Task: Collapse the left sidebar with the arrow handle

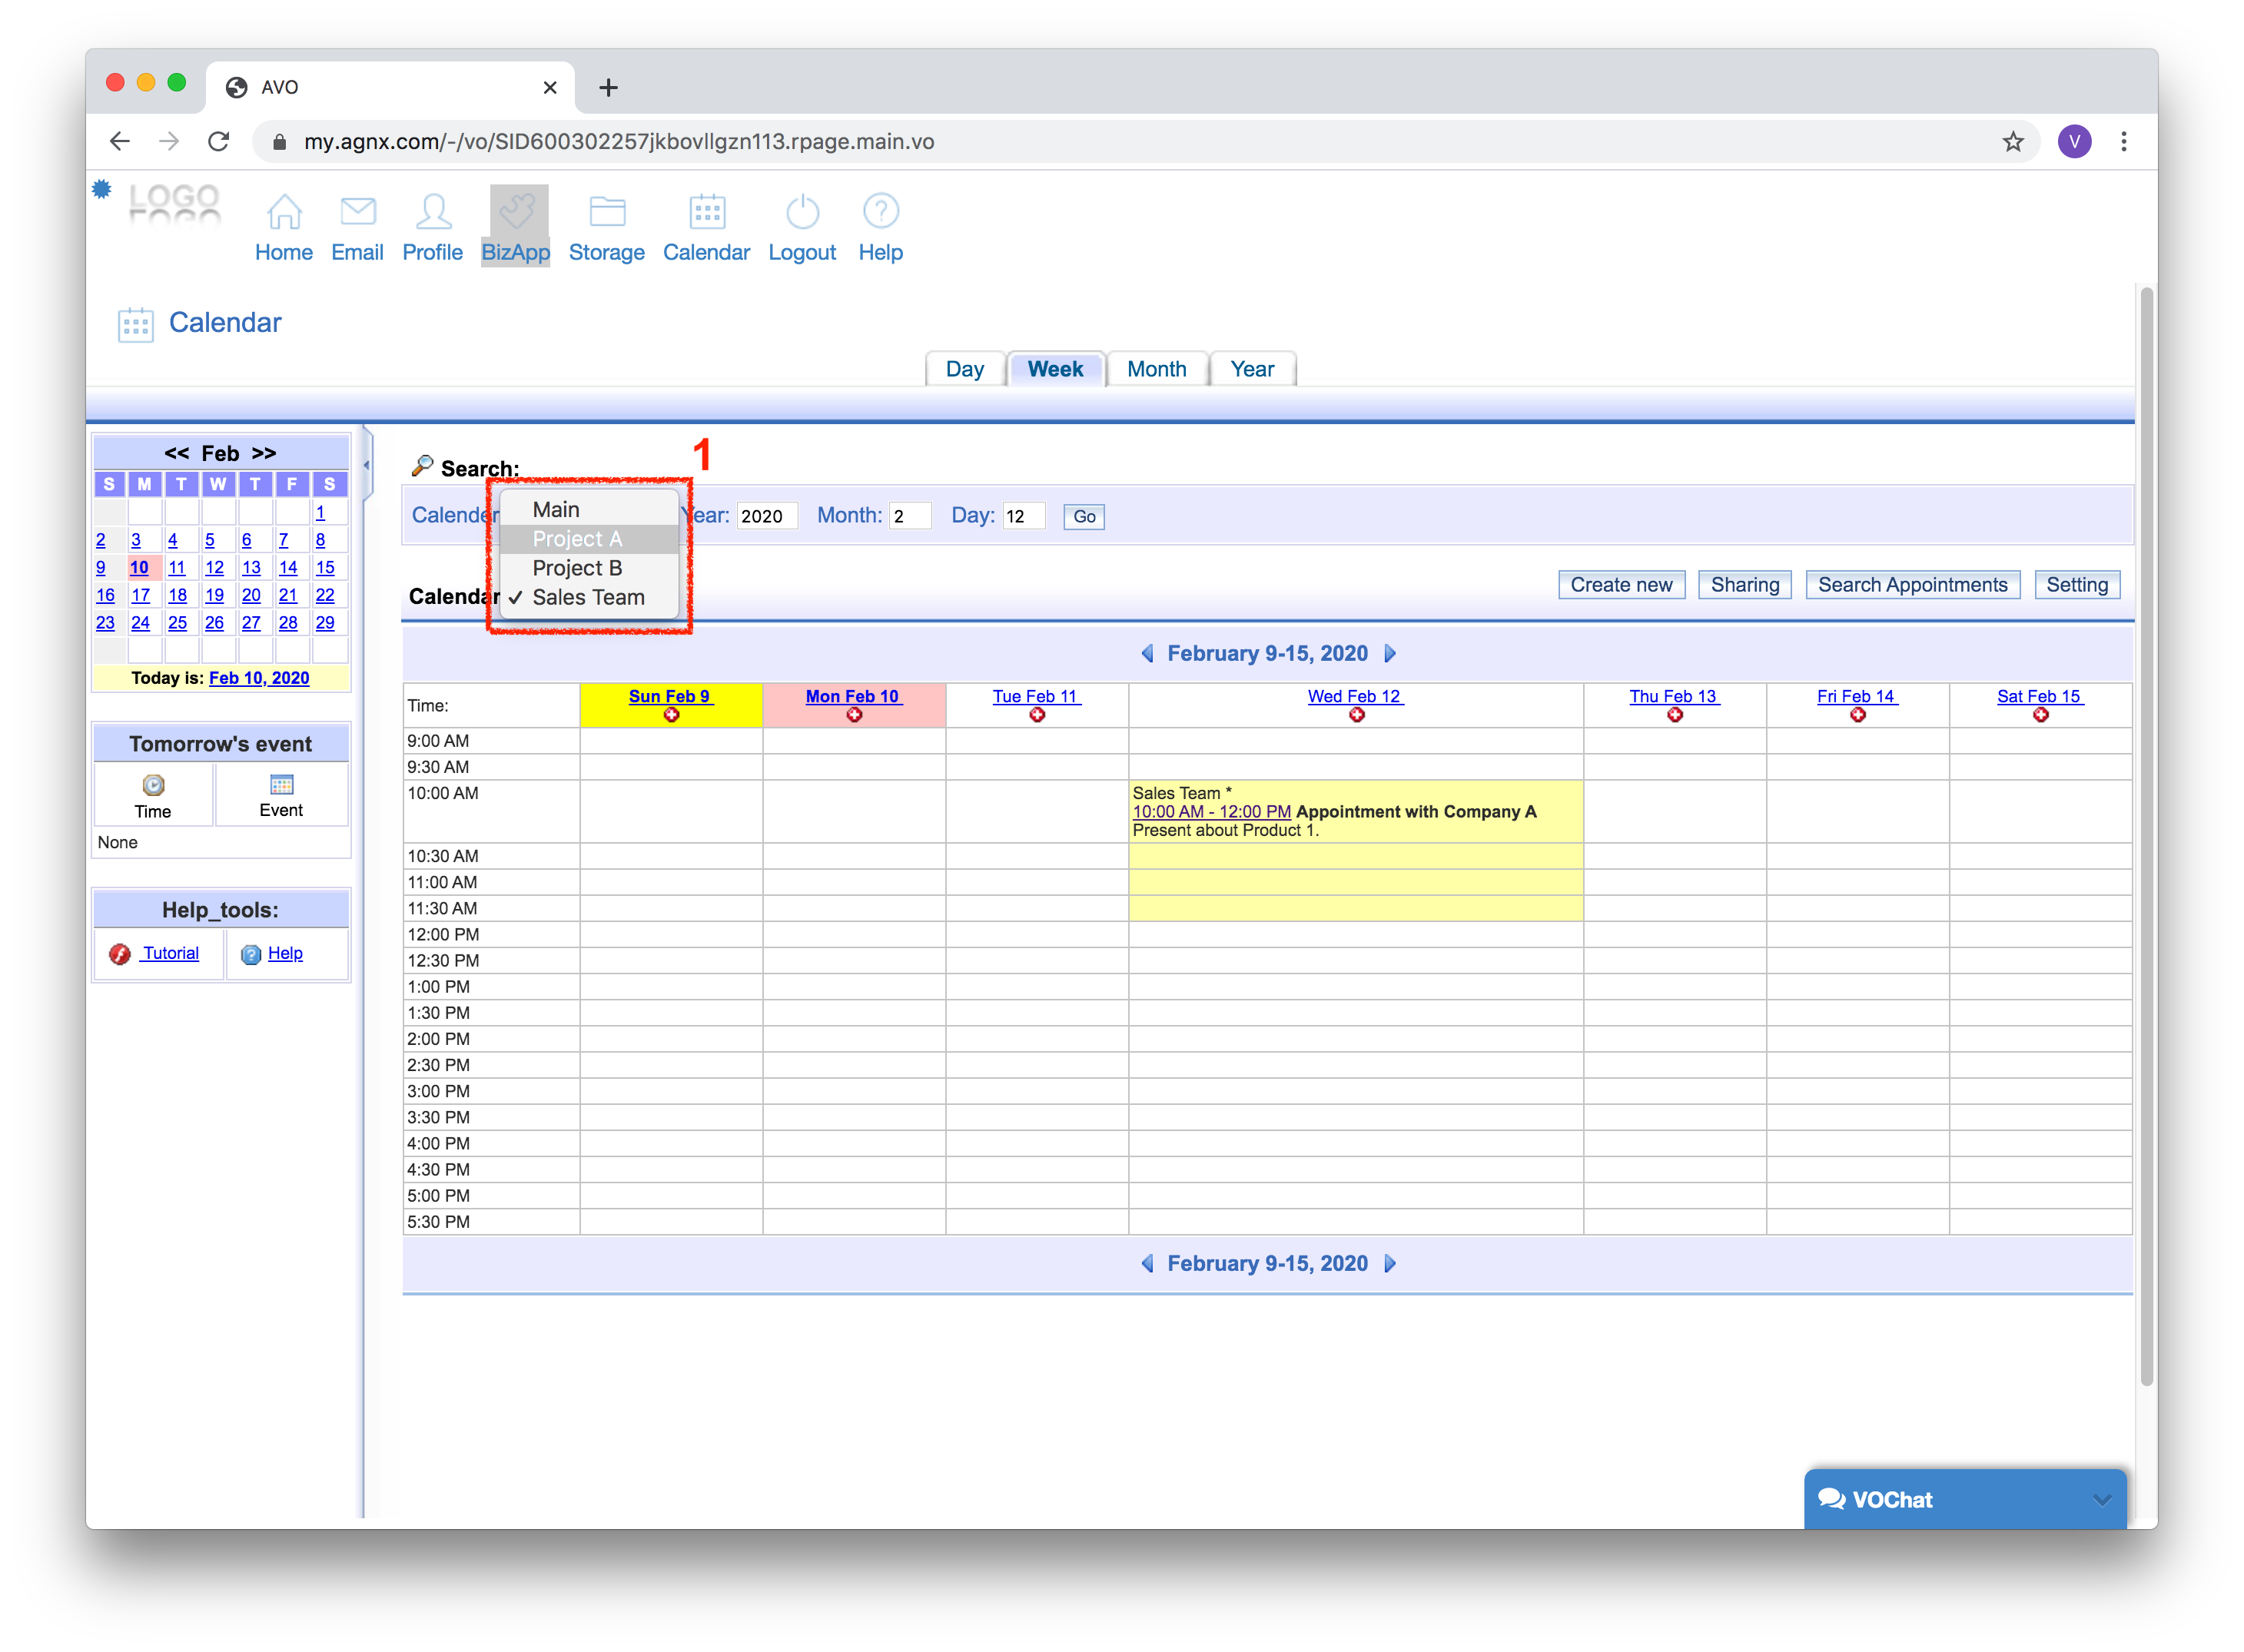Action: click(367, 465)
